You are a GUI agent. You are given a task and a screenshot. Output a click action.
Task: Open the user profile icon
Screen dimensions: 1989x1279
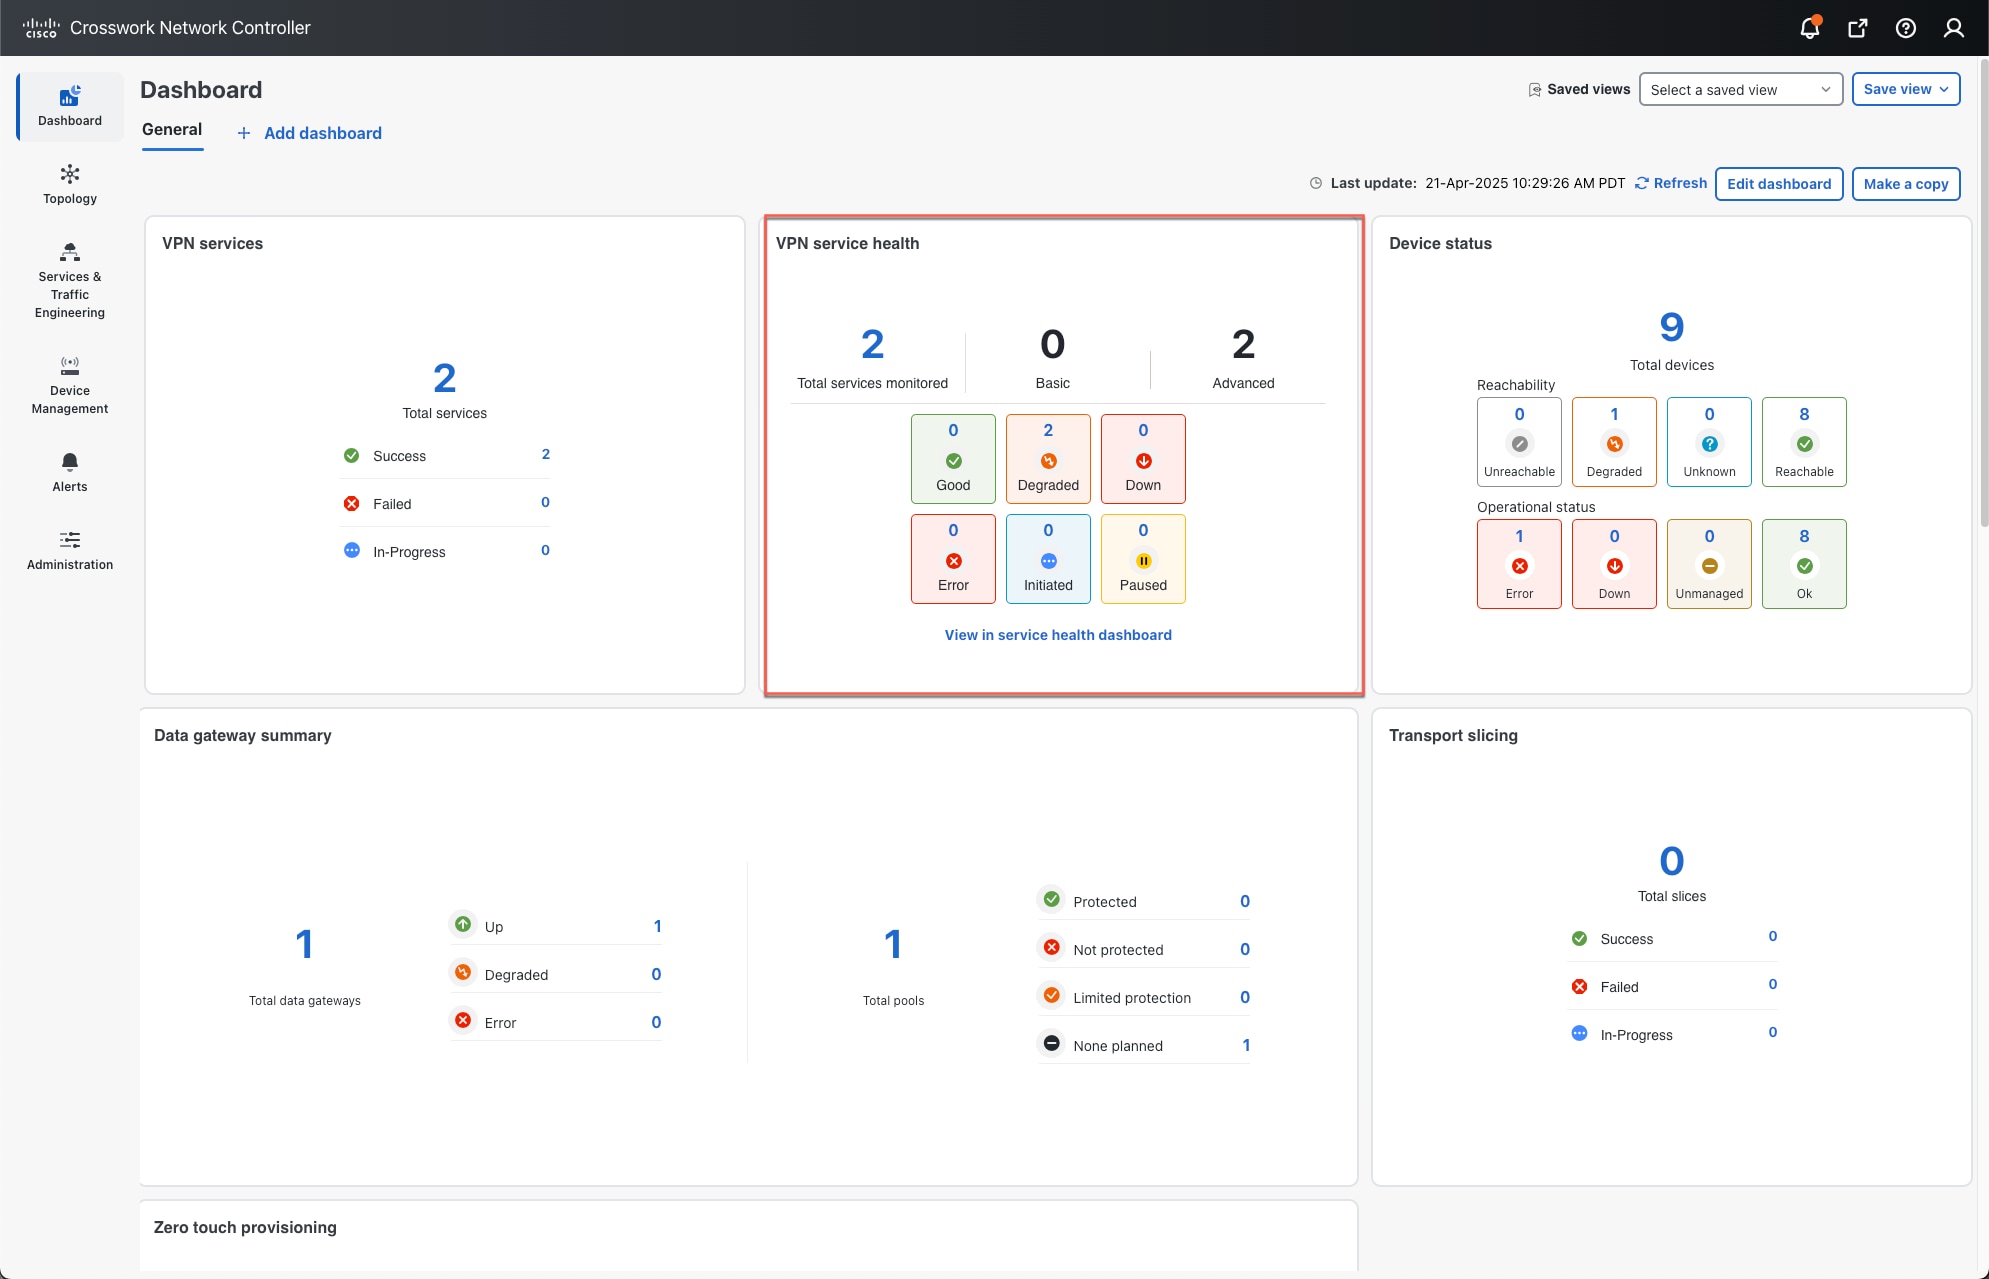1953,28
